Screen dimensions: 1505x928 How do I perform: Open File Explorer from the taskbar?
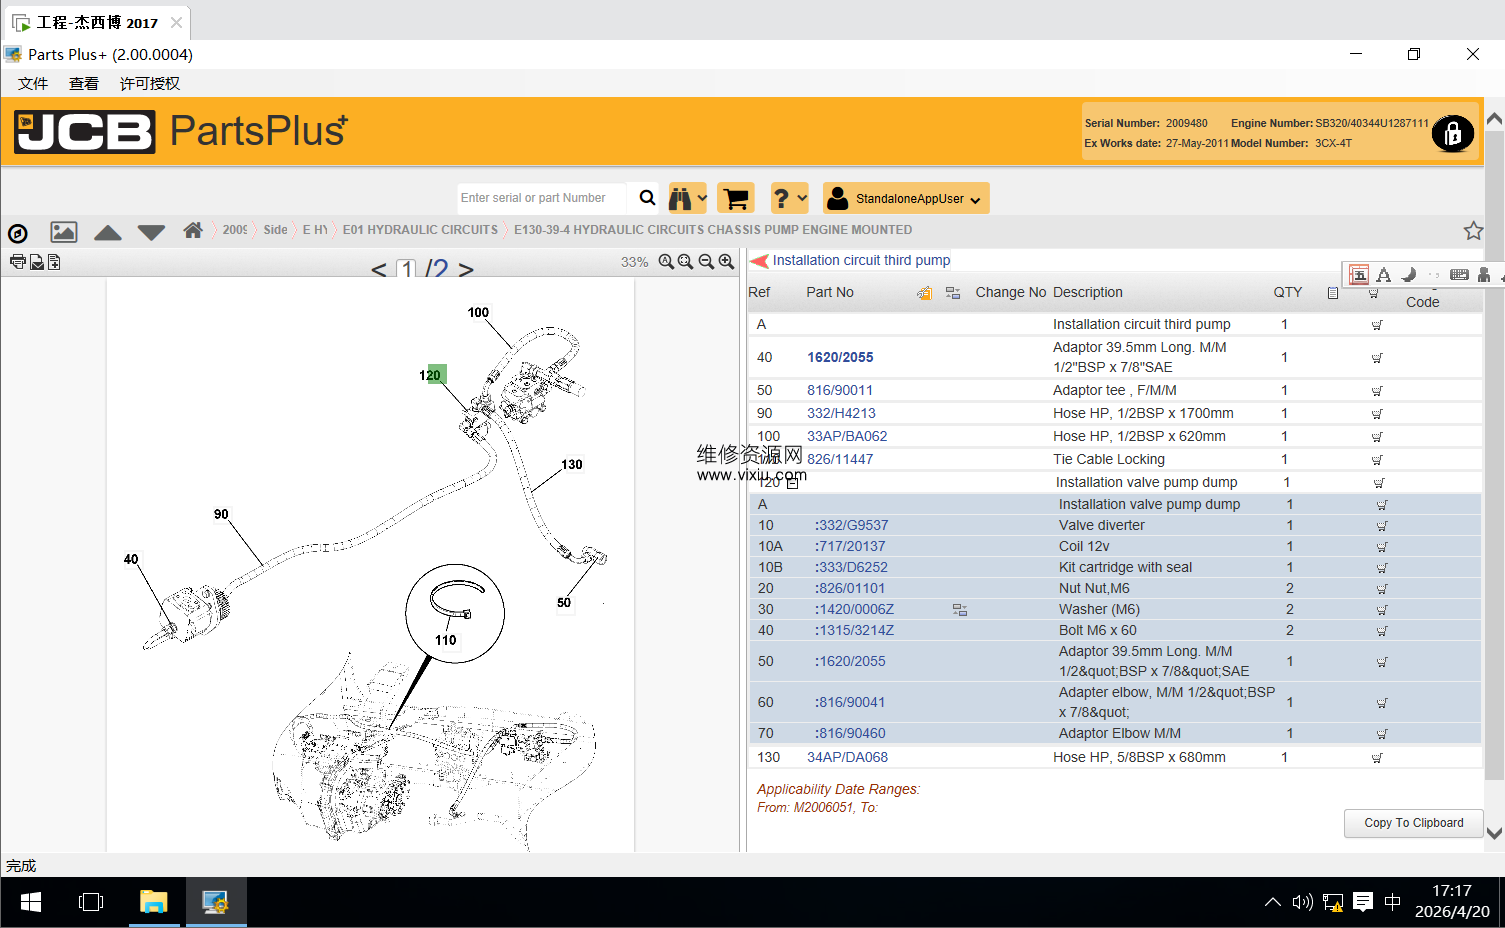153,902
